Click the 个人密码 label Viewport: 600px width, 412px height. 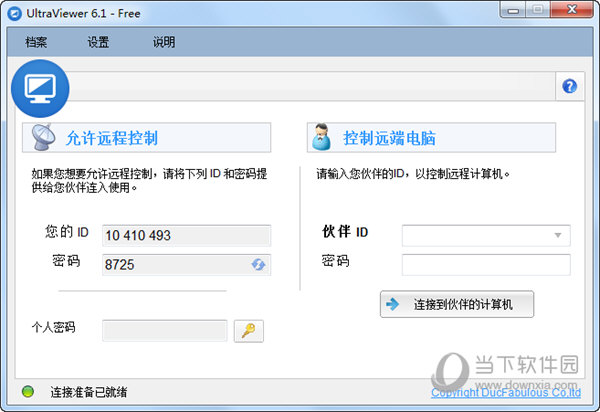[54, 327]
